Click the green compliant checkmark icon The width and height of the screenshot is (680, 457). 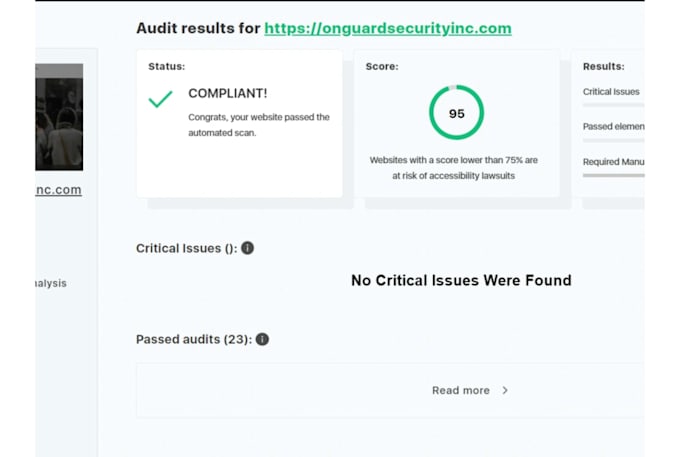(x=160, y=99)
